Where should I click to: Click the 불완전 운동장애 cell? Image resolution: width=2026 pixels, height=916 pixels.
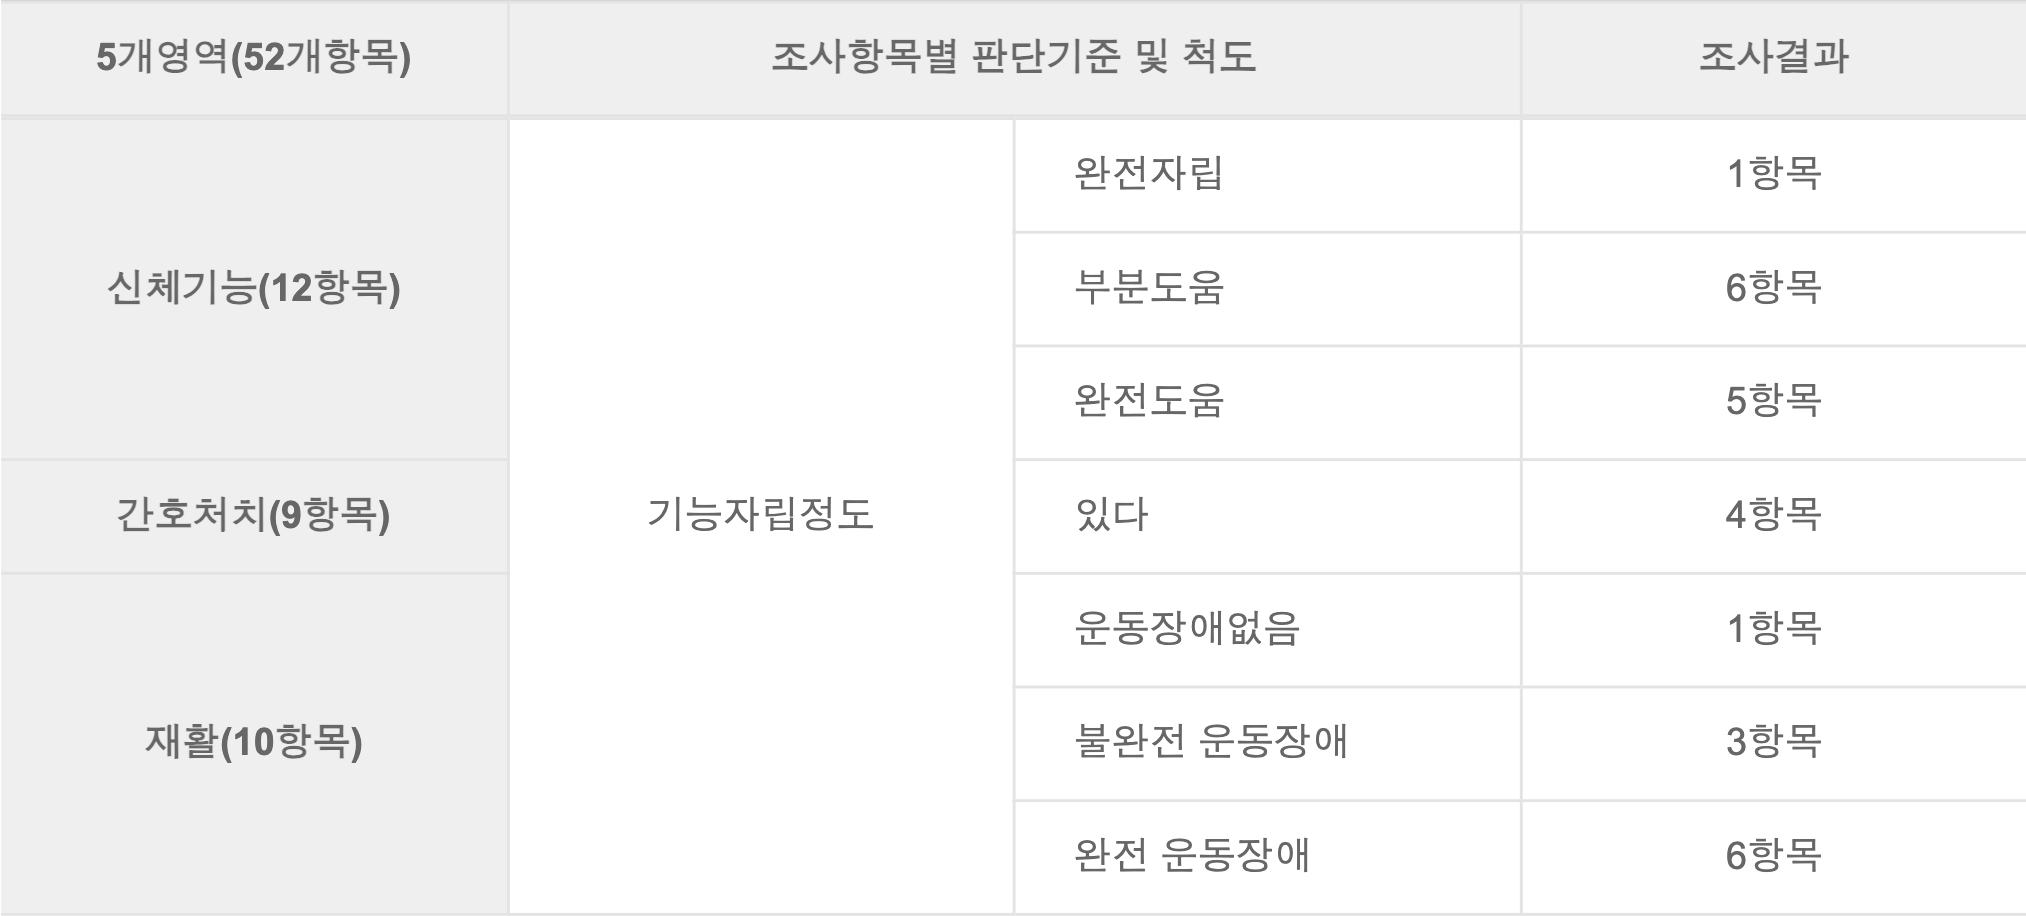pos(1268,743)
